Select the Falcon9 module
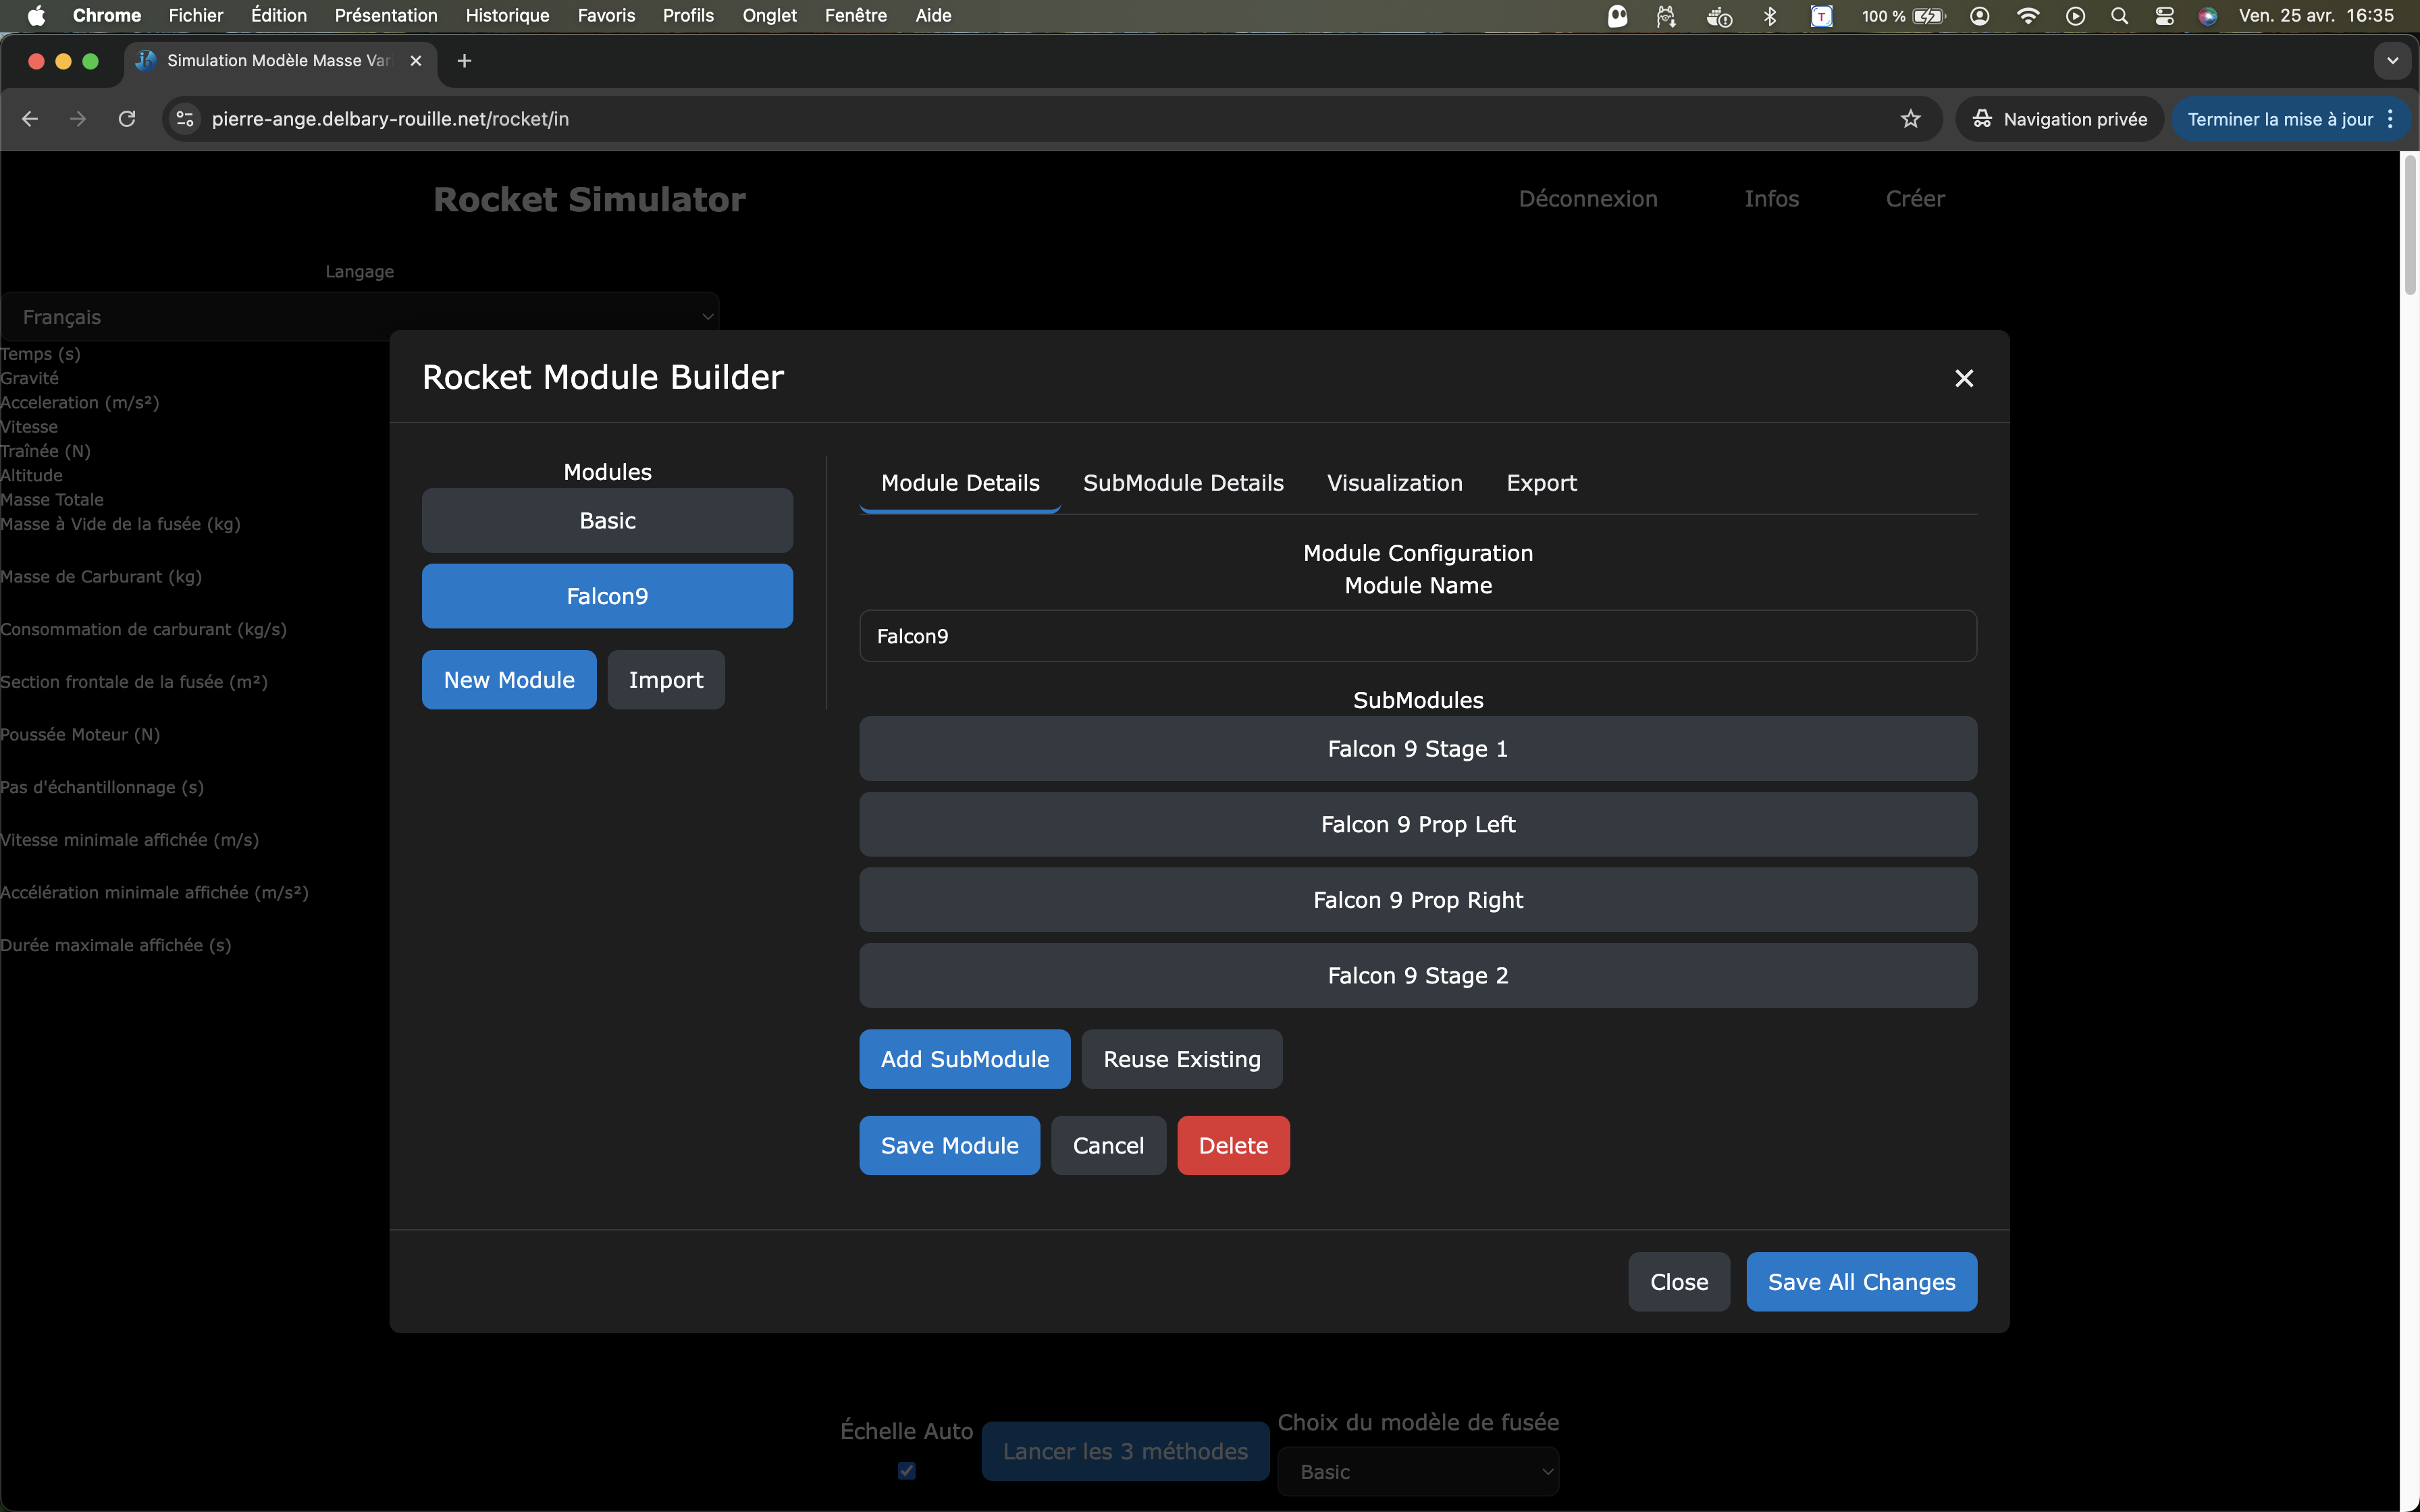Image resolution: width=2420 pixels, height=1512 pixels. click(x=607, y=596)
